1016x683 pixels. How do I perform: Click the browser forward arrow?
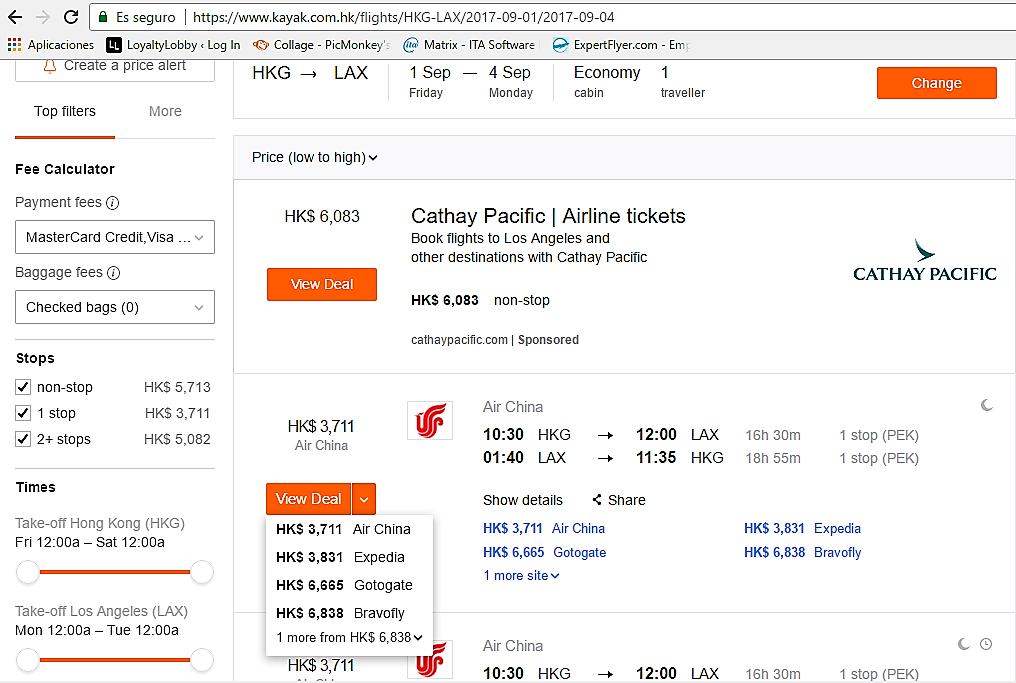[x=43, y=17]
